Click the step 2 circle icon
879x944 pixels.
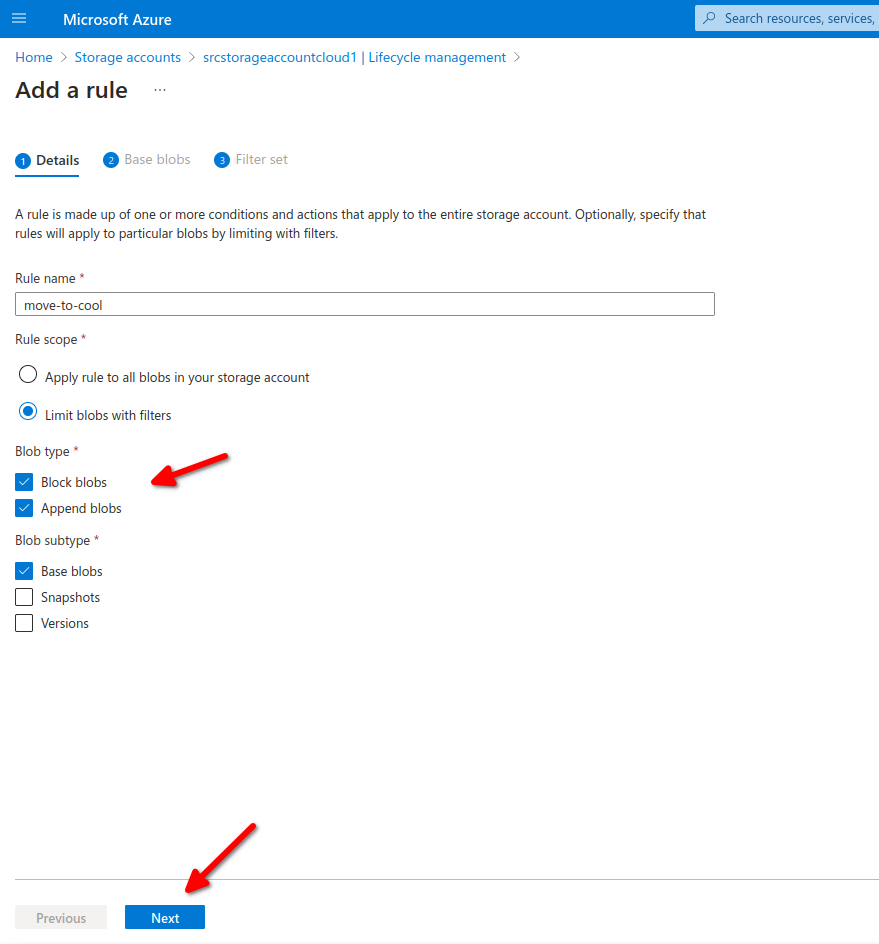point(111,160)
